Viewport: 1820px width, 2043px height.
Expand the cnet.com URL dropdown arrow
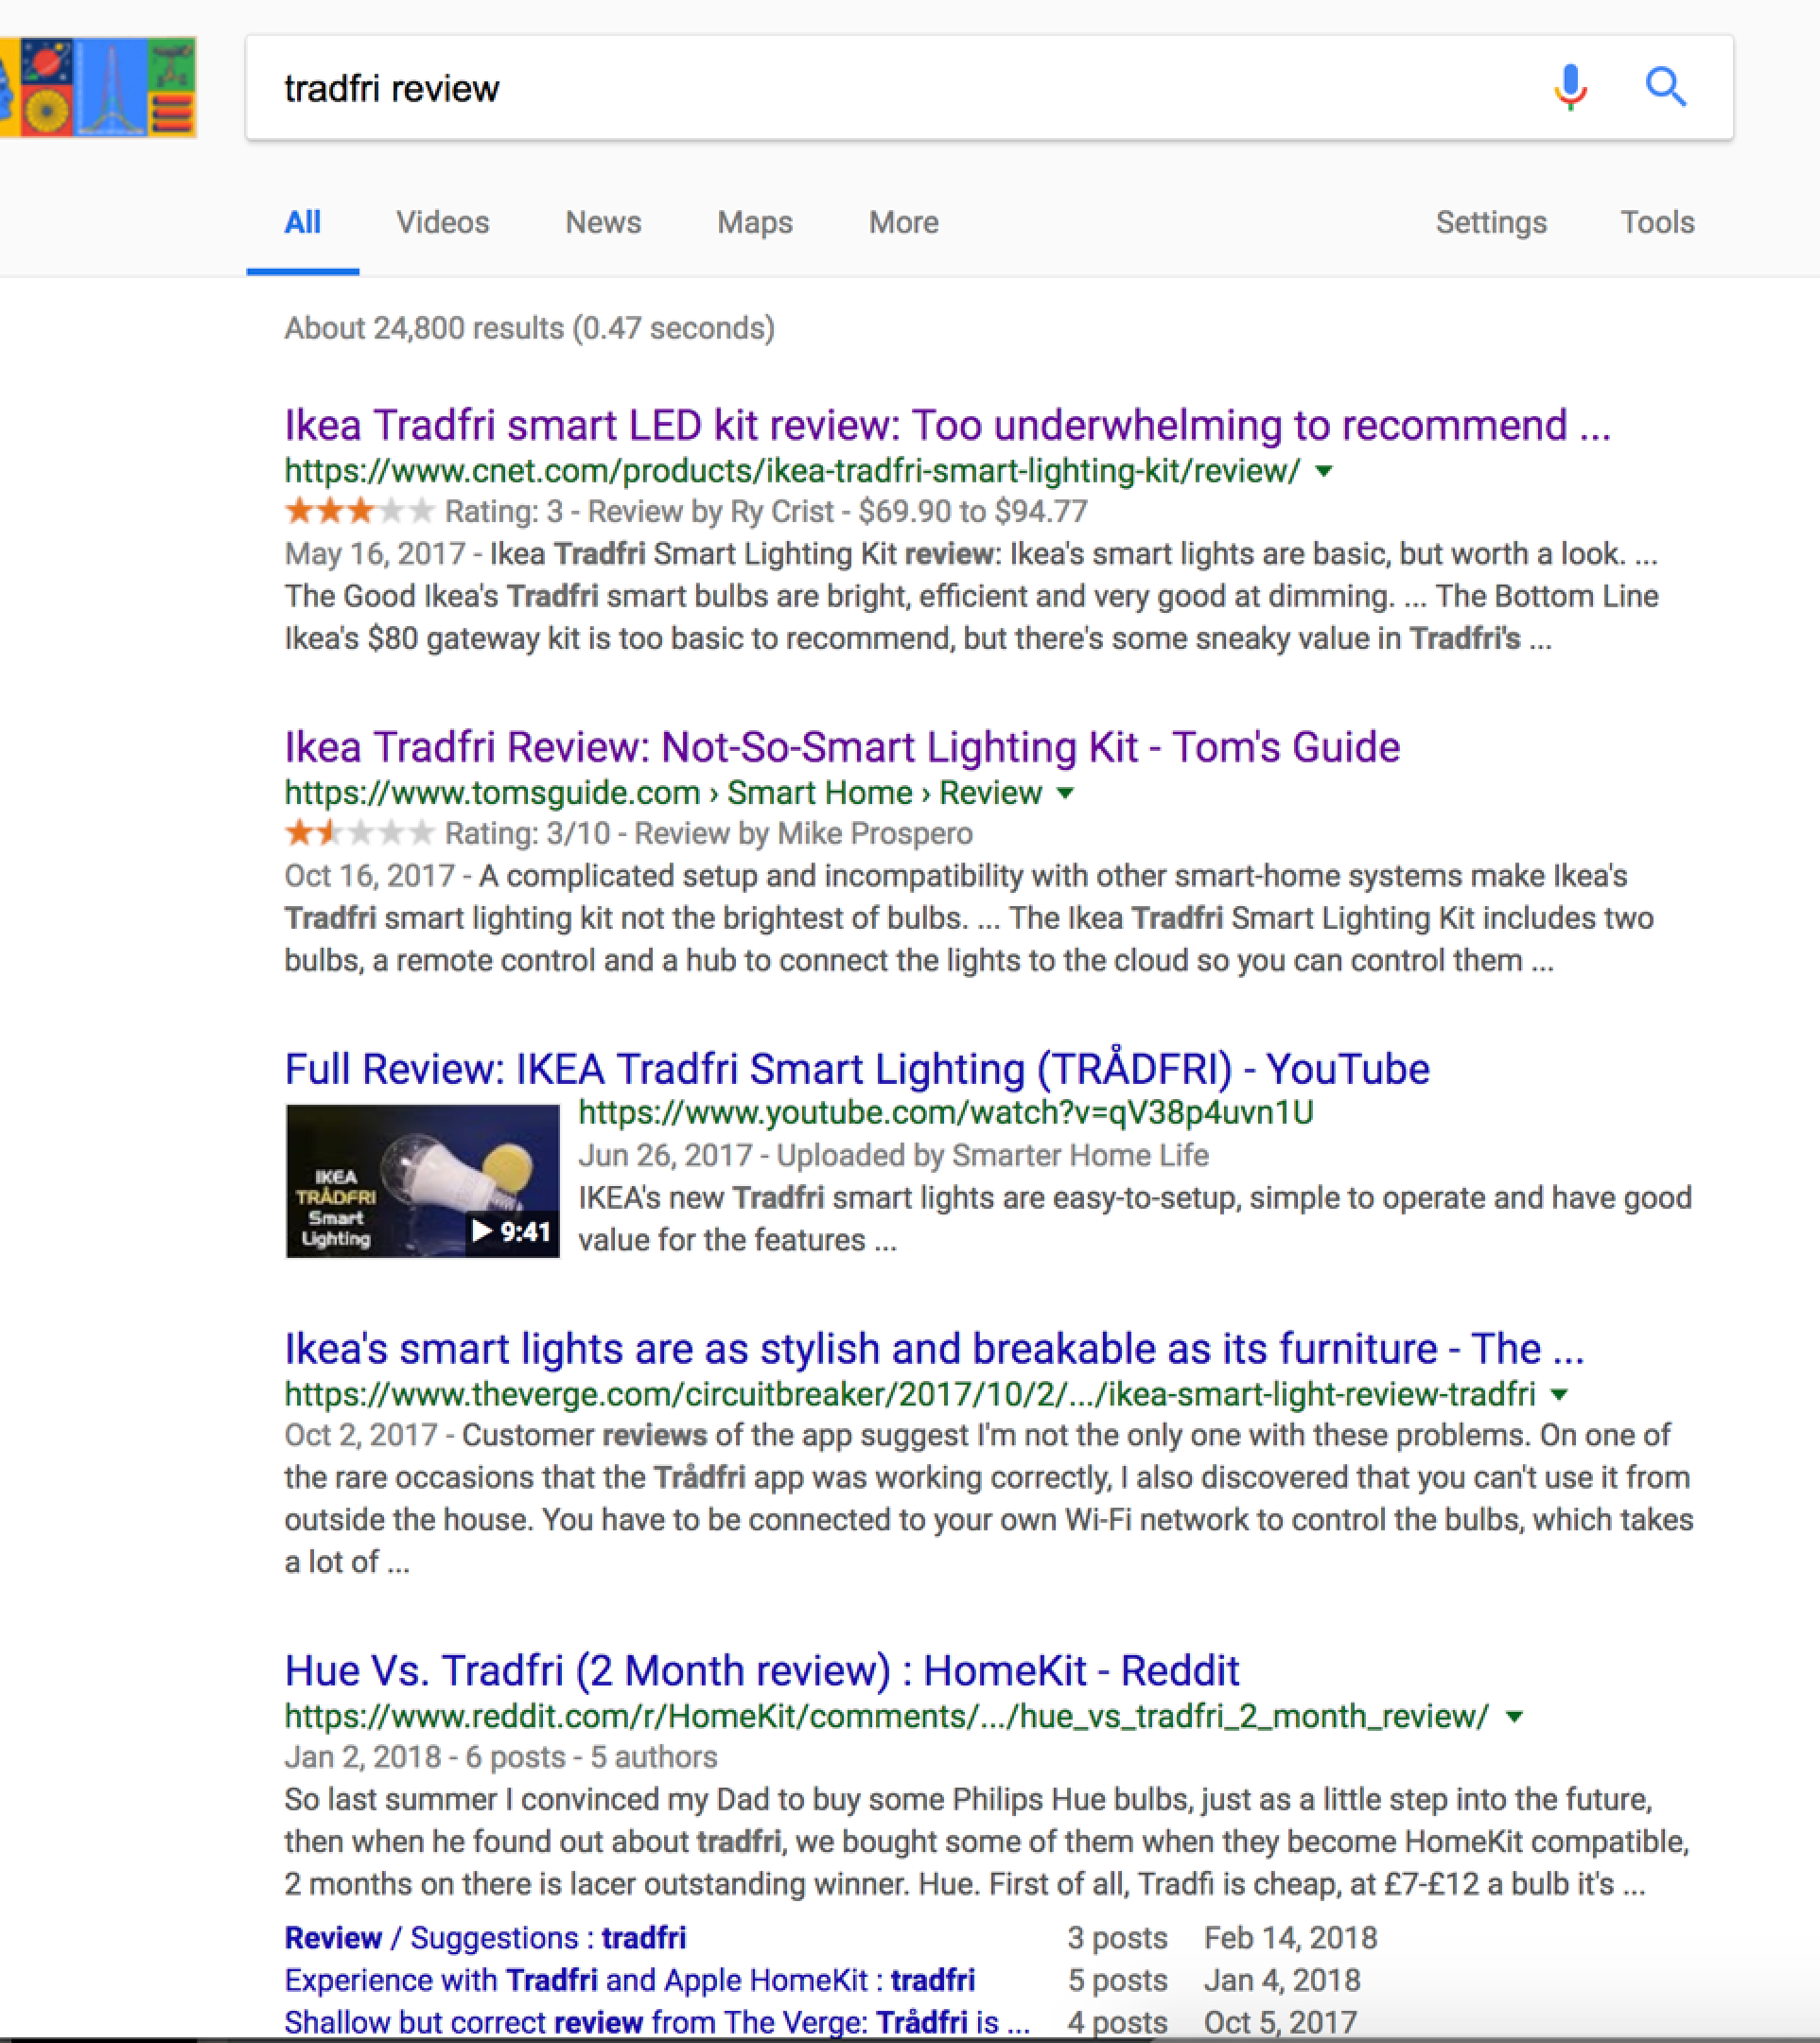coord(1324,471)
